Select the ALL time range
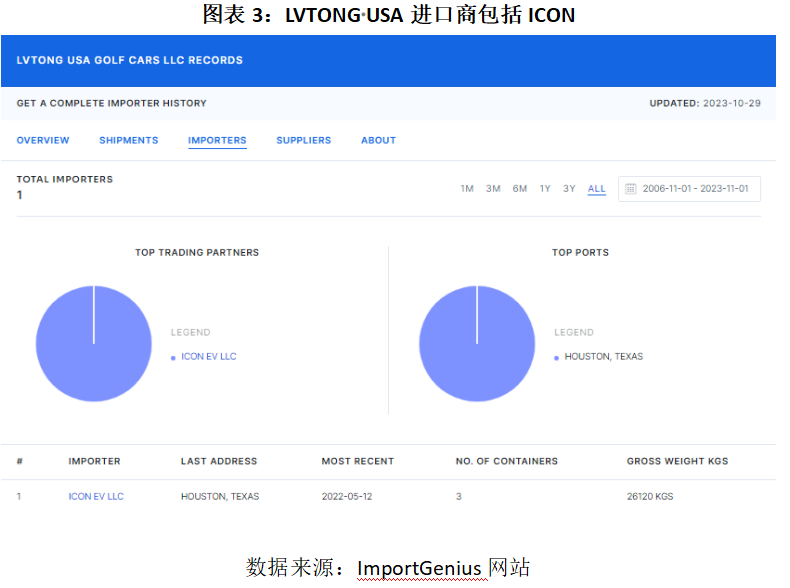Screen dimensions: 790x588 597,188
